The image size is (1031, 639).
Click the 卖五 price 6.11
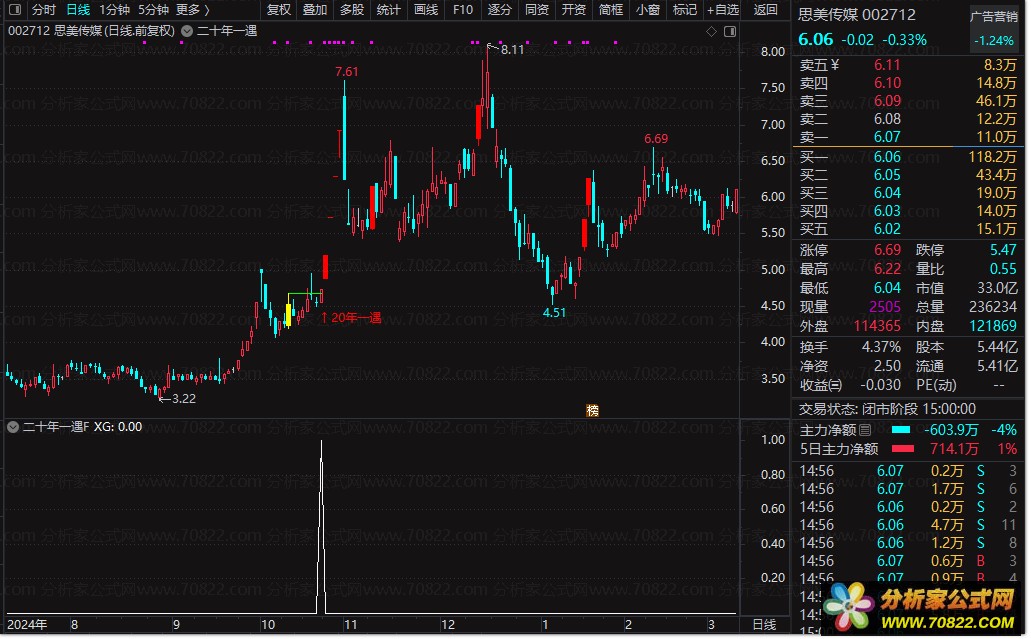pos(887,65)
